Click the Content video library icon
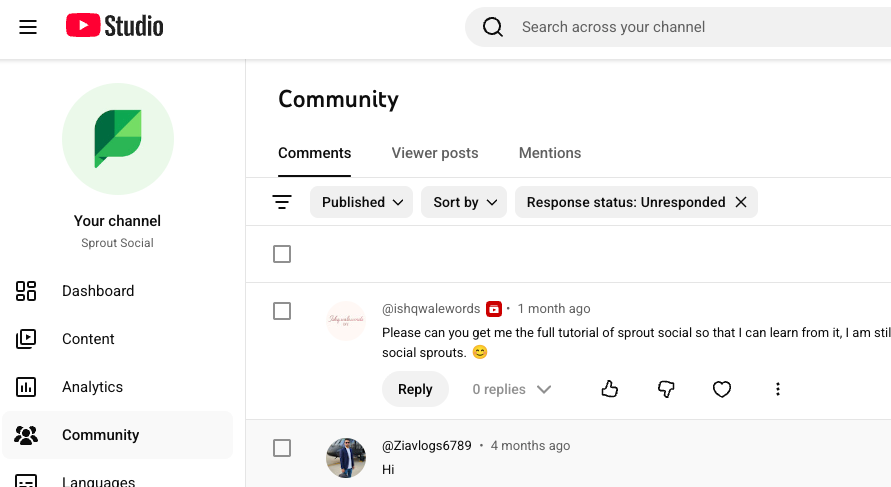Image resolution: width=891 pixels, height=487 pixels. [26, 339]
